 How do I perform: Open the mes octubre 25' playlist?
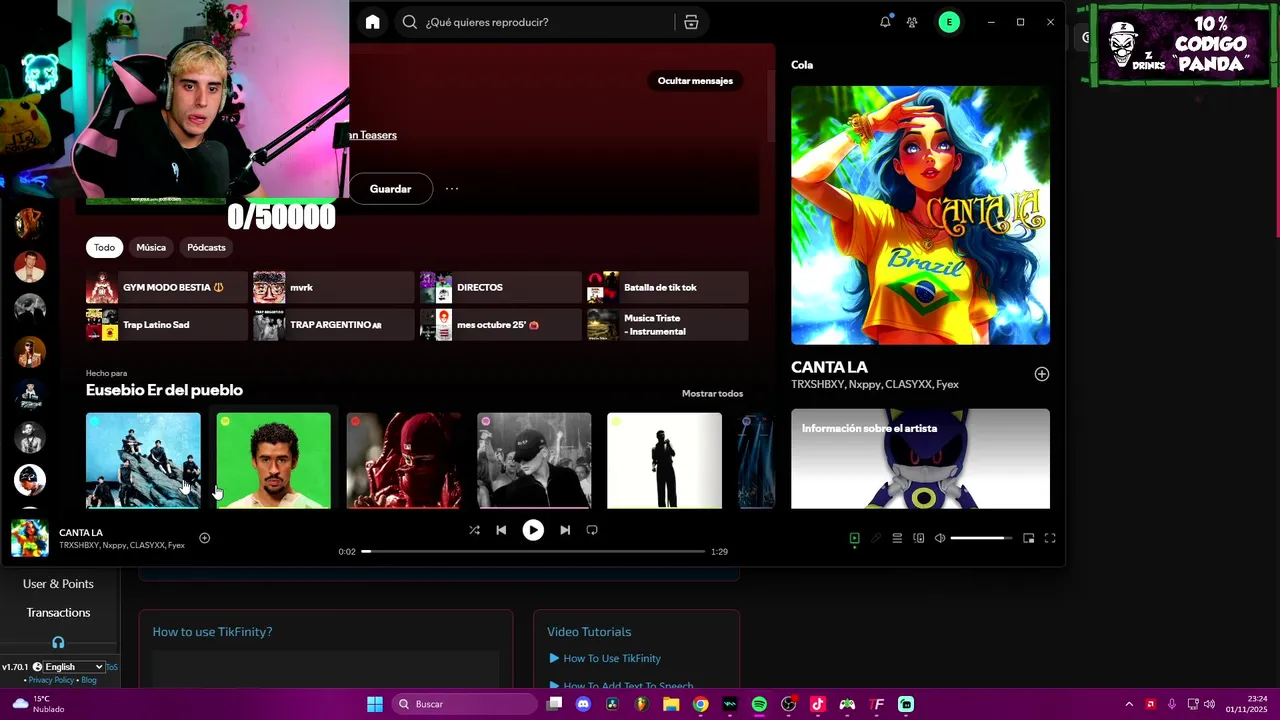[500, 324]
